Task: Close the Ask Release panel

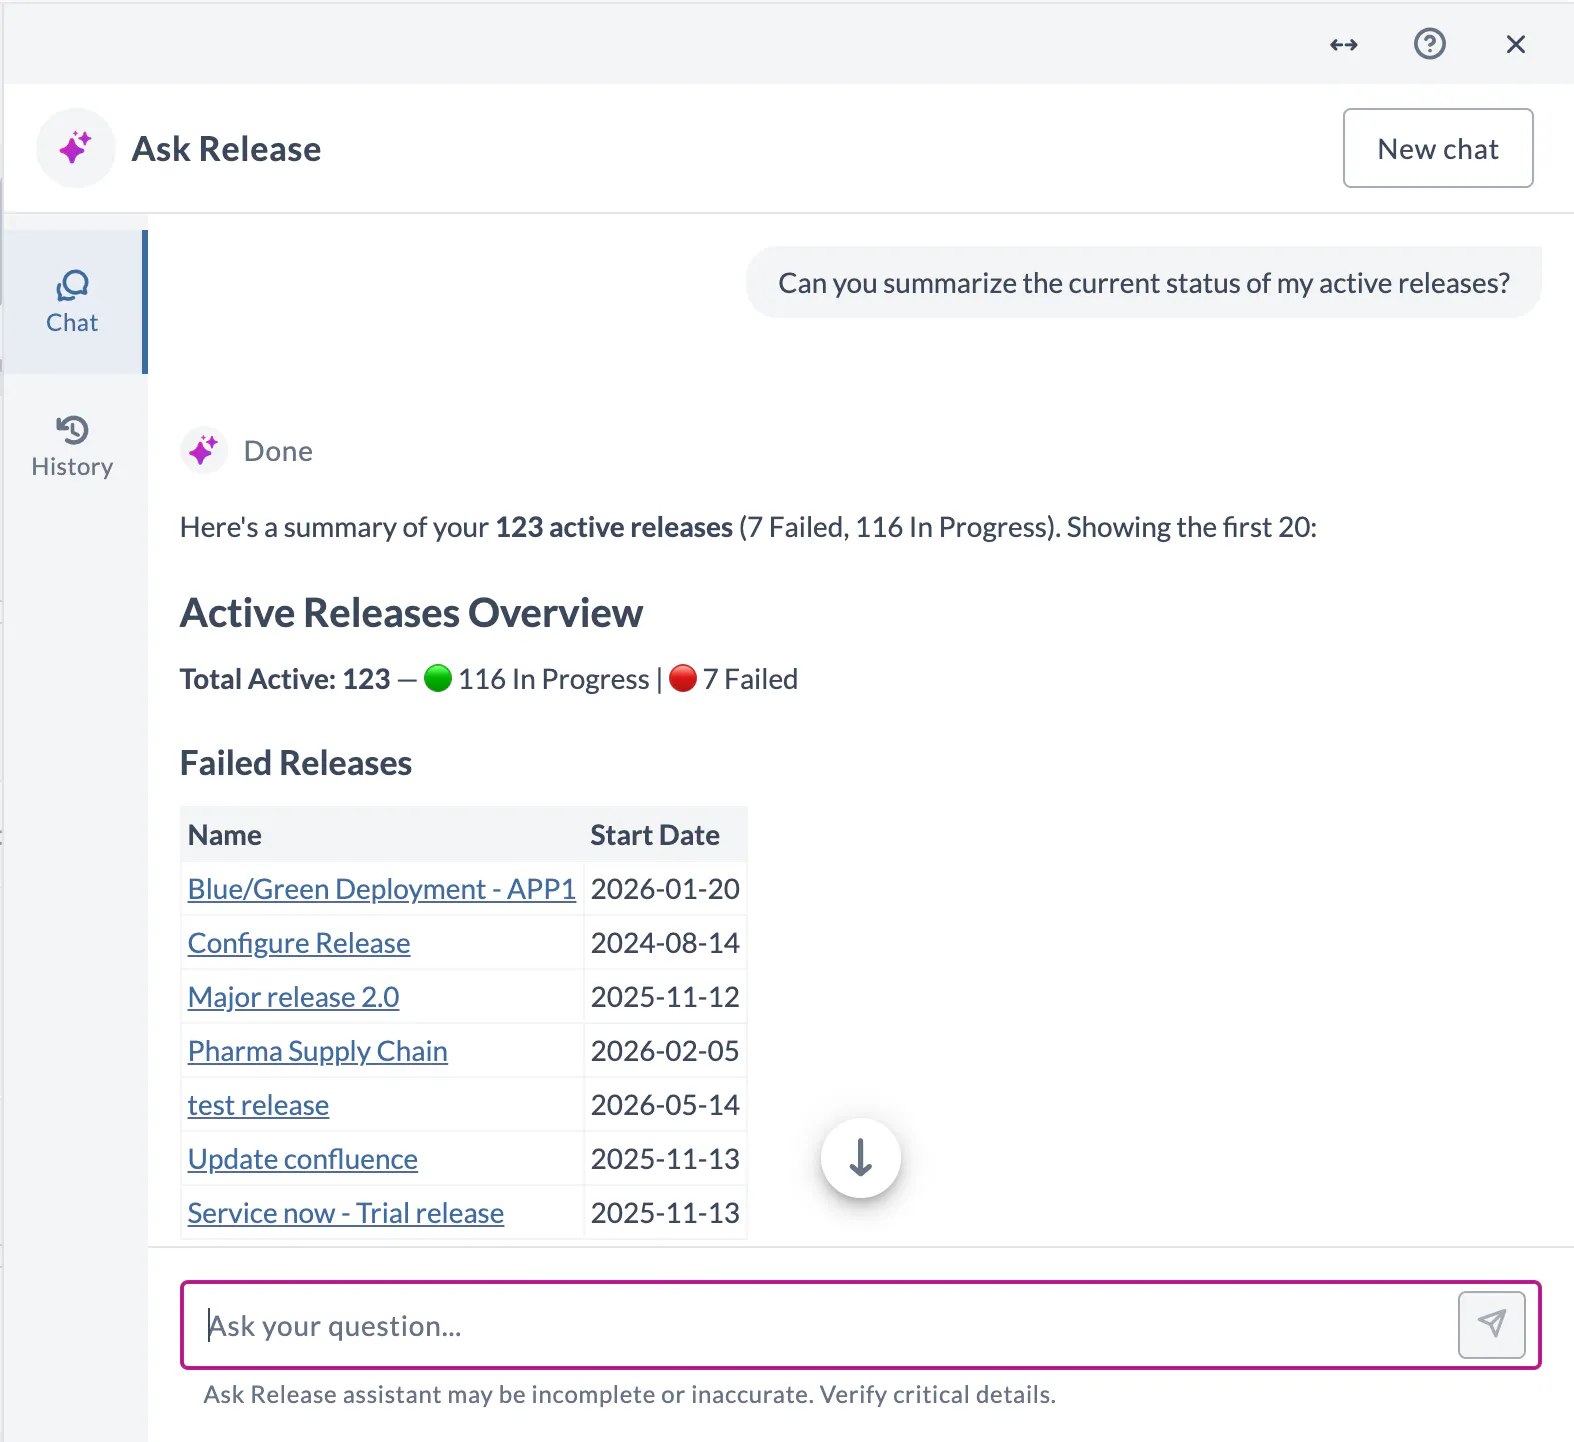Action: [x=1516, y=44]
